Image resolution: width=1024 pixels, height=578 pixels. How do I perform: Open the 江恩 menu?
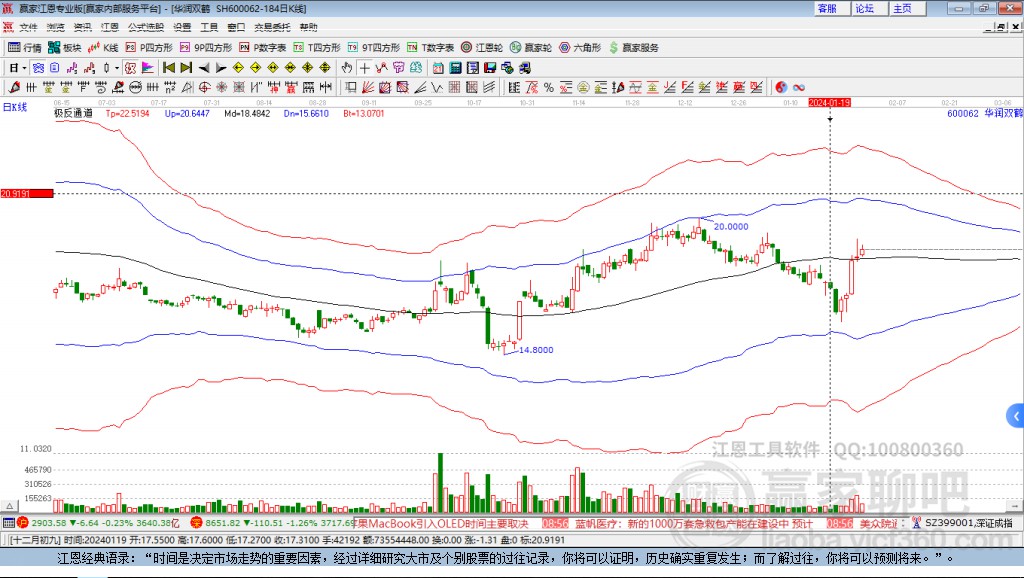tap(110, 27)
